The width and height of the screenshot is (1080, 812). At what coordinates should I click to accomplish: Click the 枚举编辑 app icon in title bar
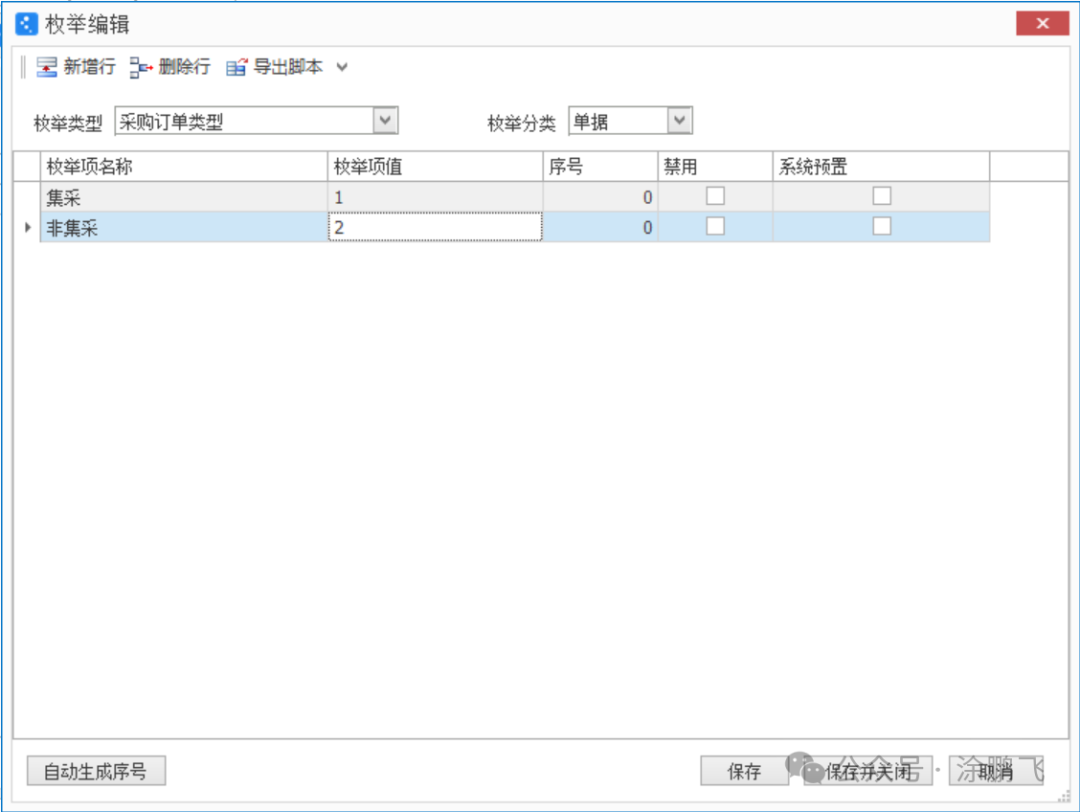[x=27, y=24]
